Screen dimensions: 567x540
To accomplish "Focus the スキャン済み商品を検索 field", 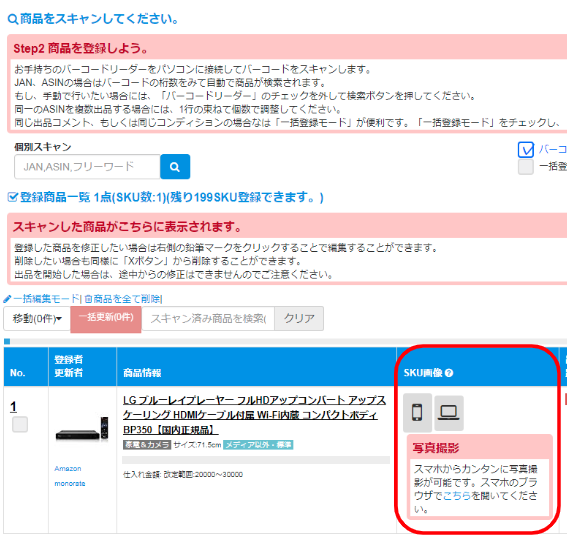I will click(x=208, y=319).
